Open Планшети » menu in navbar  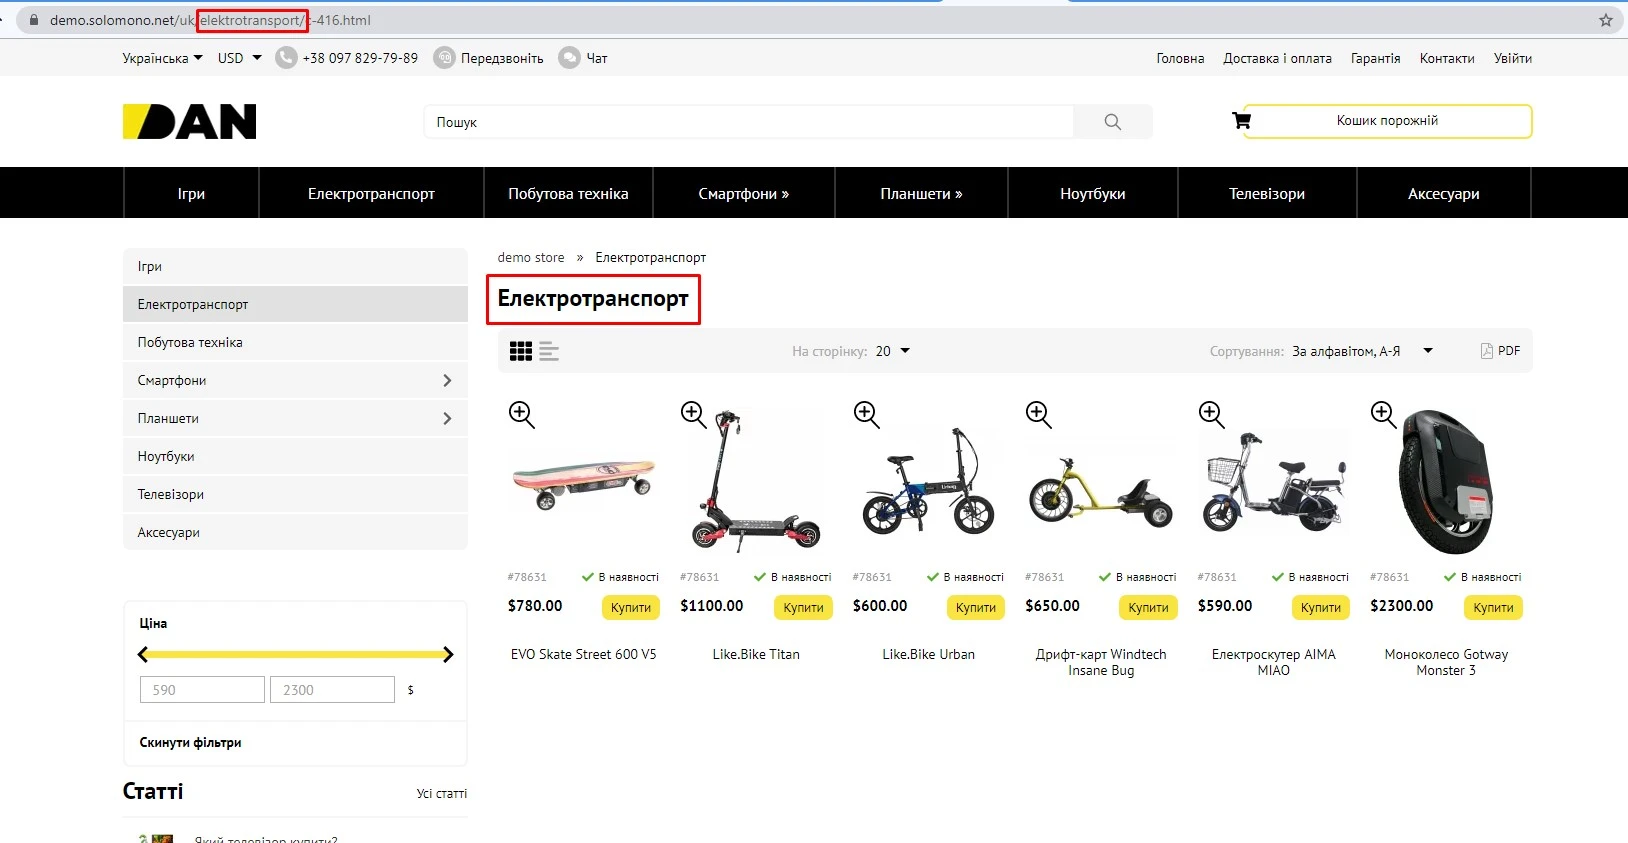(921, 193)
